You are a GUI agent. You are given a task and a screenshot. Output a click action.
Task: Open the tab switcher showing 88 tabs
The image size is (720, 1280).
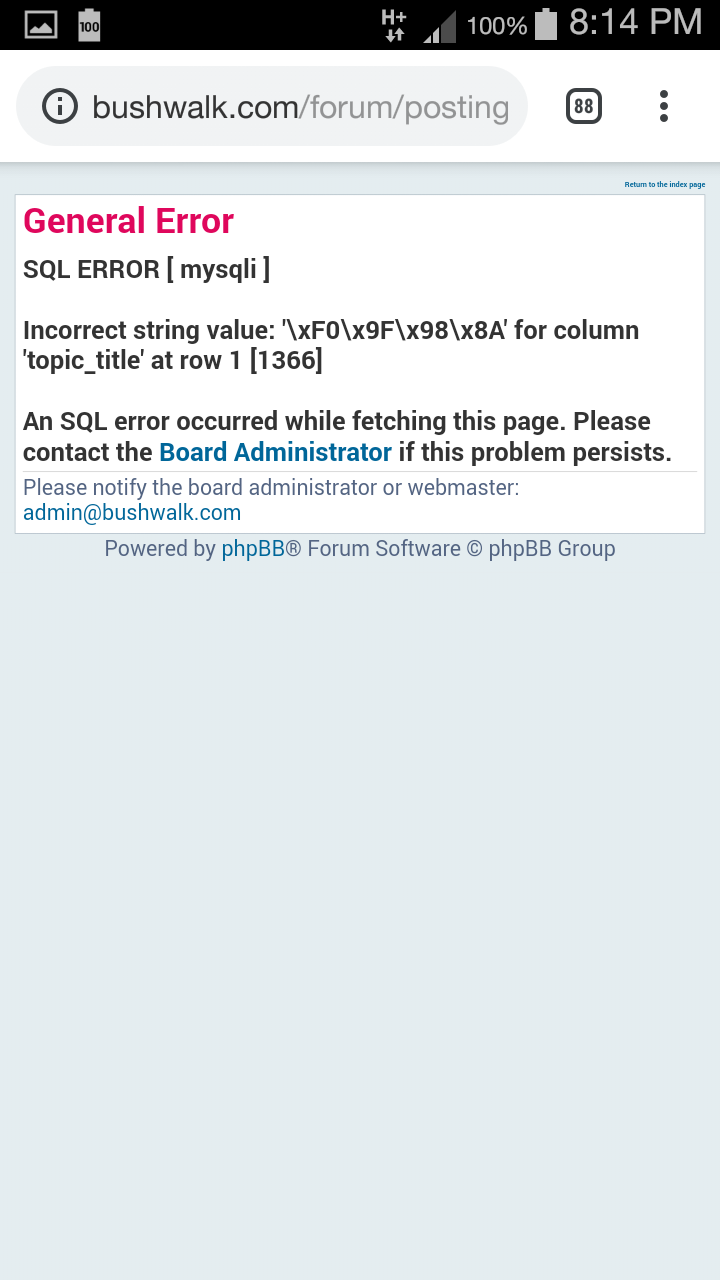coord(584,106)
